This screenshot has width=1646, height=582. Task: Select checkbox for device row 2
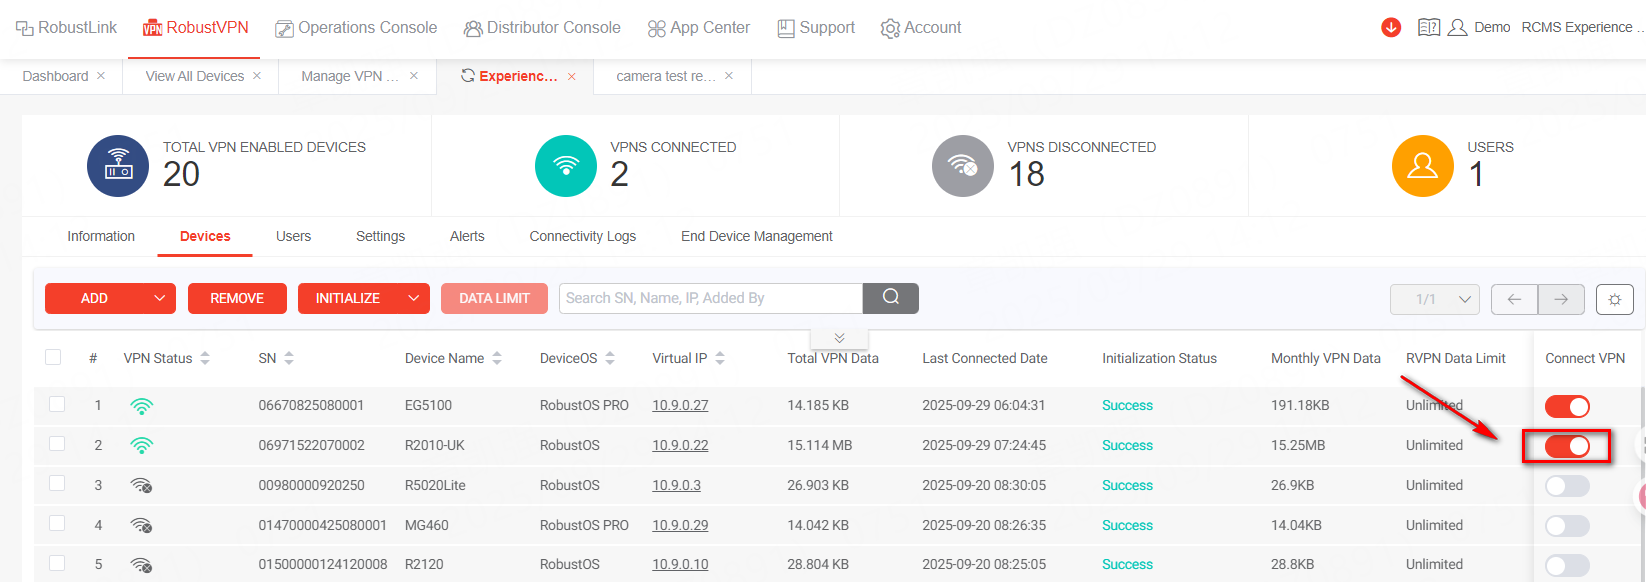click(x=57, y=444)
